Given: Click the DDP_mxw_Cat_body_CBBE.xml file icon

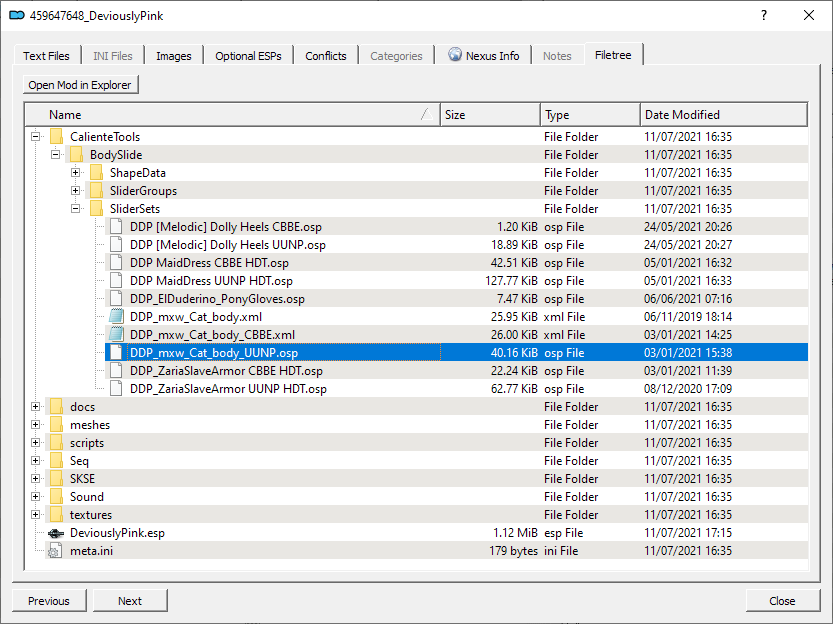Looking at the screenshot, I should [x=116, y=335].
